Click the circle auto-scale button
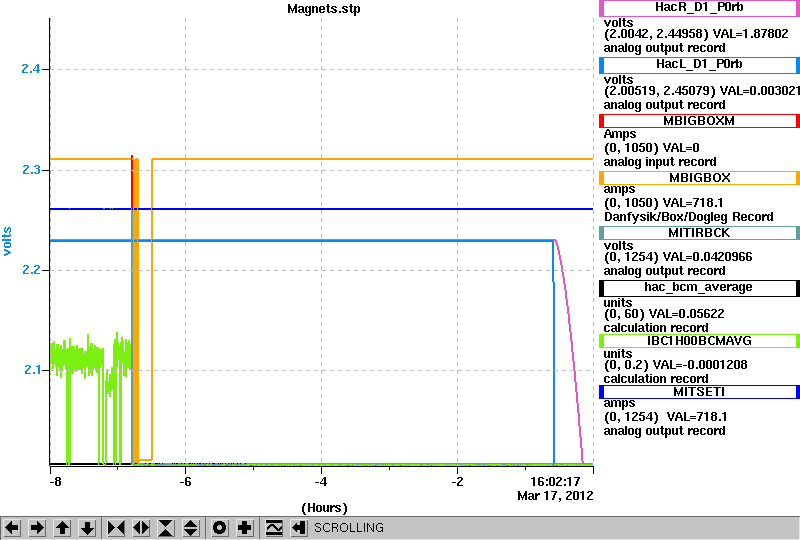 click(220, 528)
